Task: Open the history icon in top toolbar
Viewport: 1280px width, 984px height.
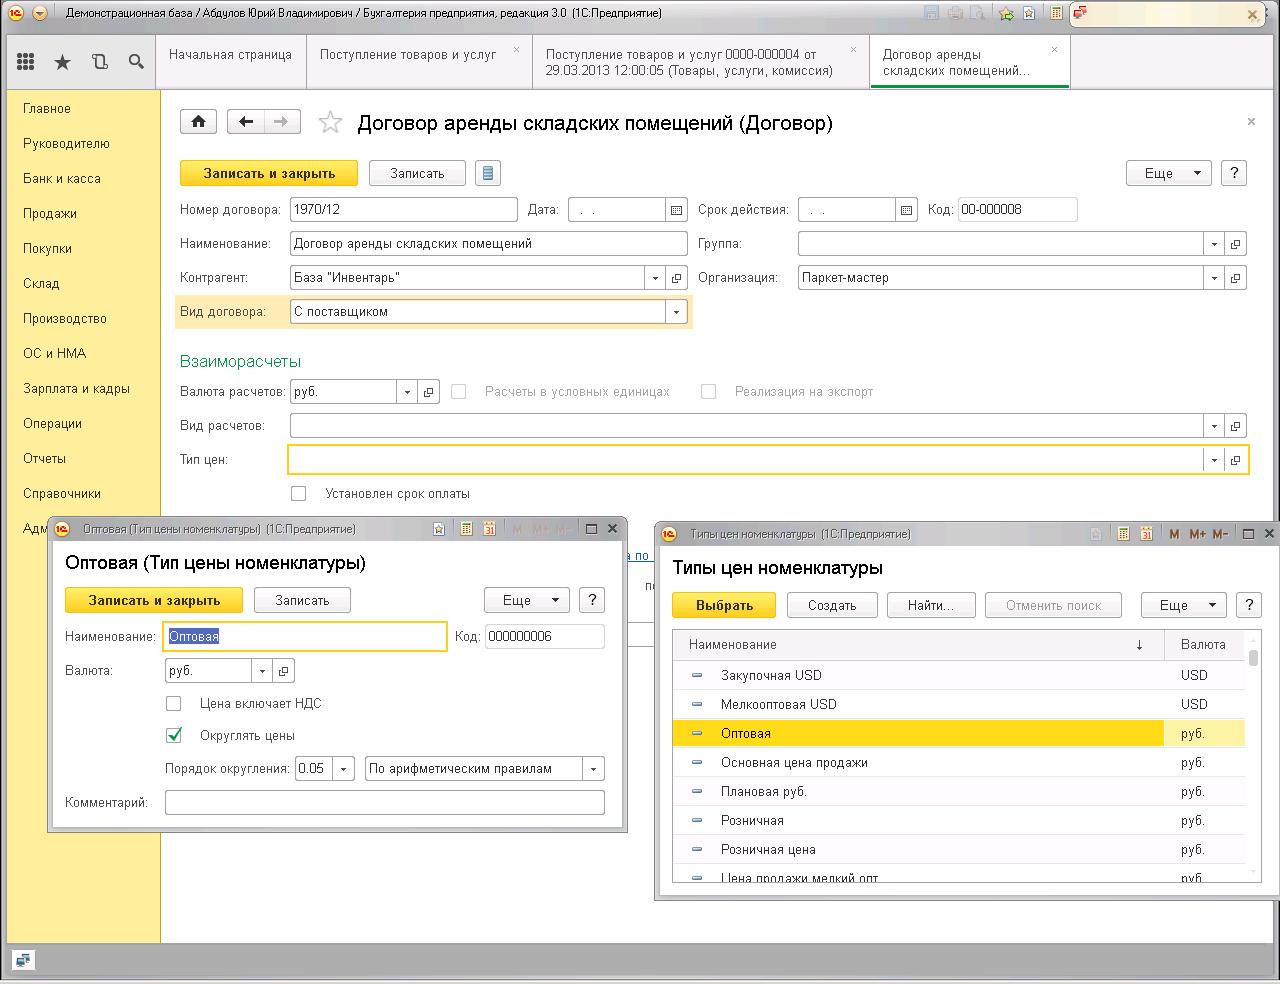Action: (99, 62)
